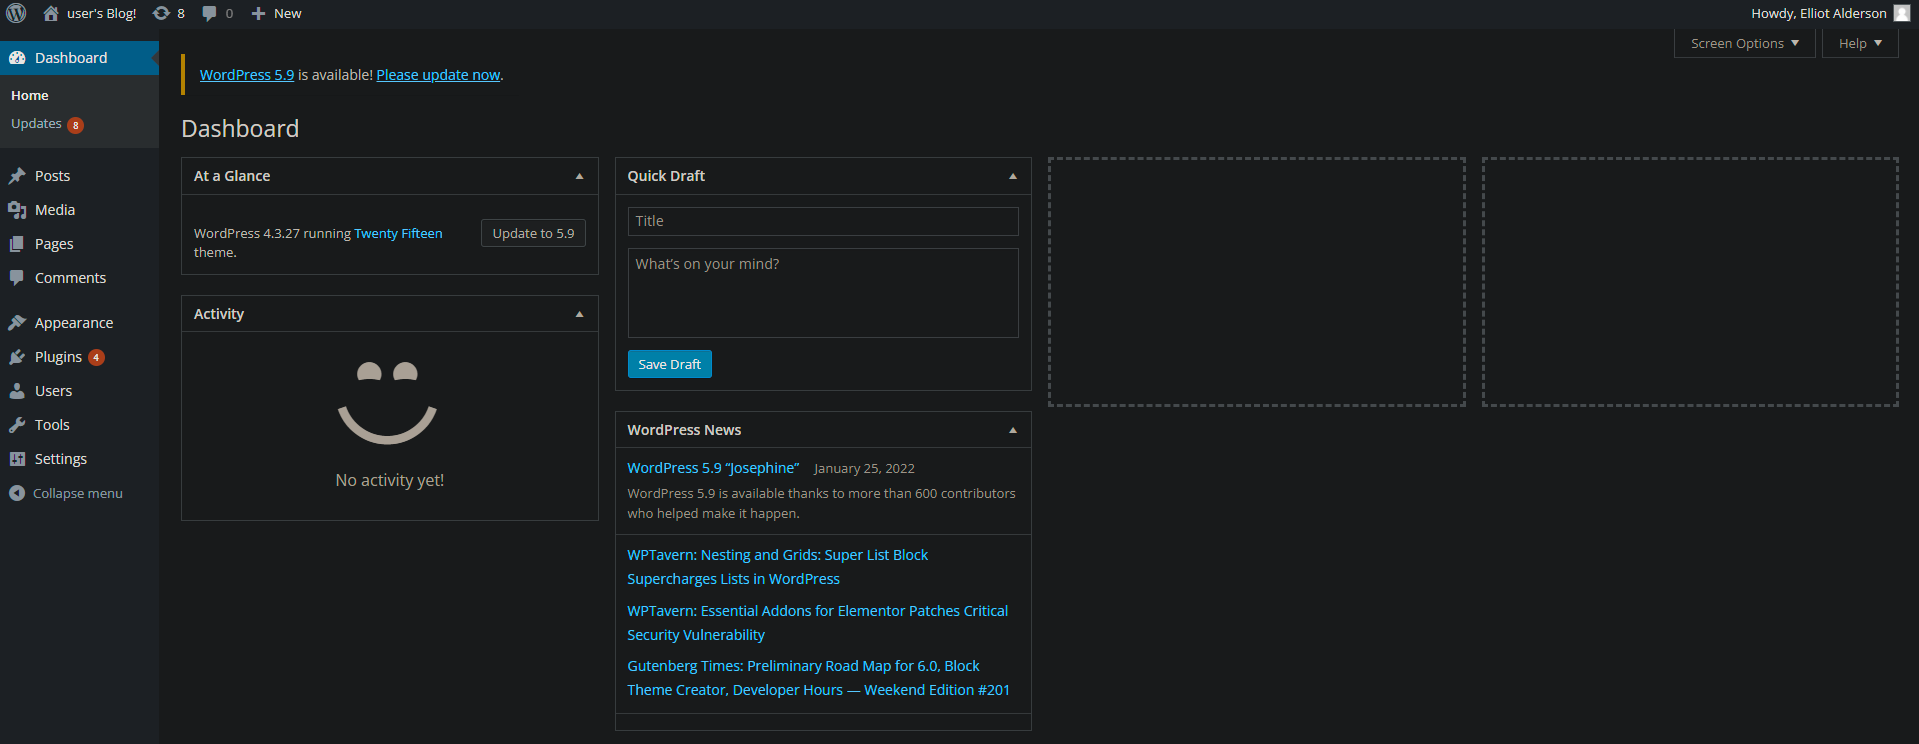The image size is (1919, 744).
Task: Open the updates circular-arrows icon in admin bar
Action: [x=161, y=13]
